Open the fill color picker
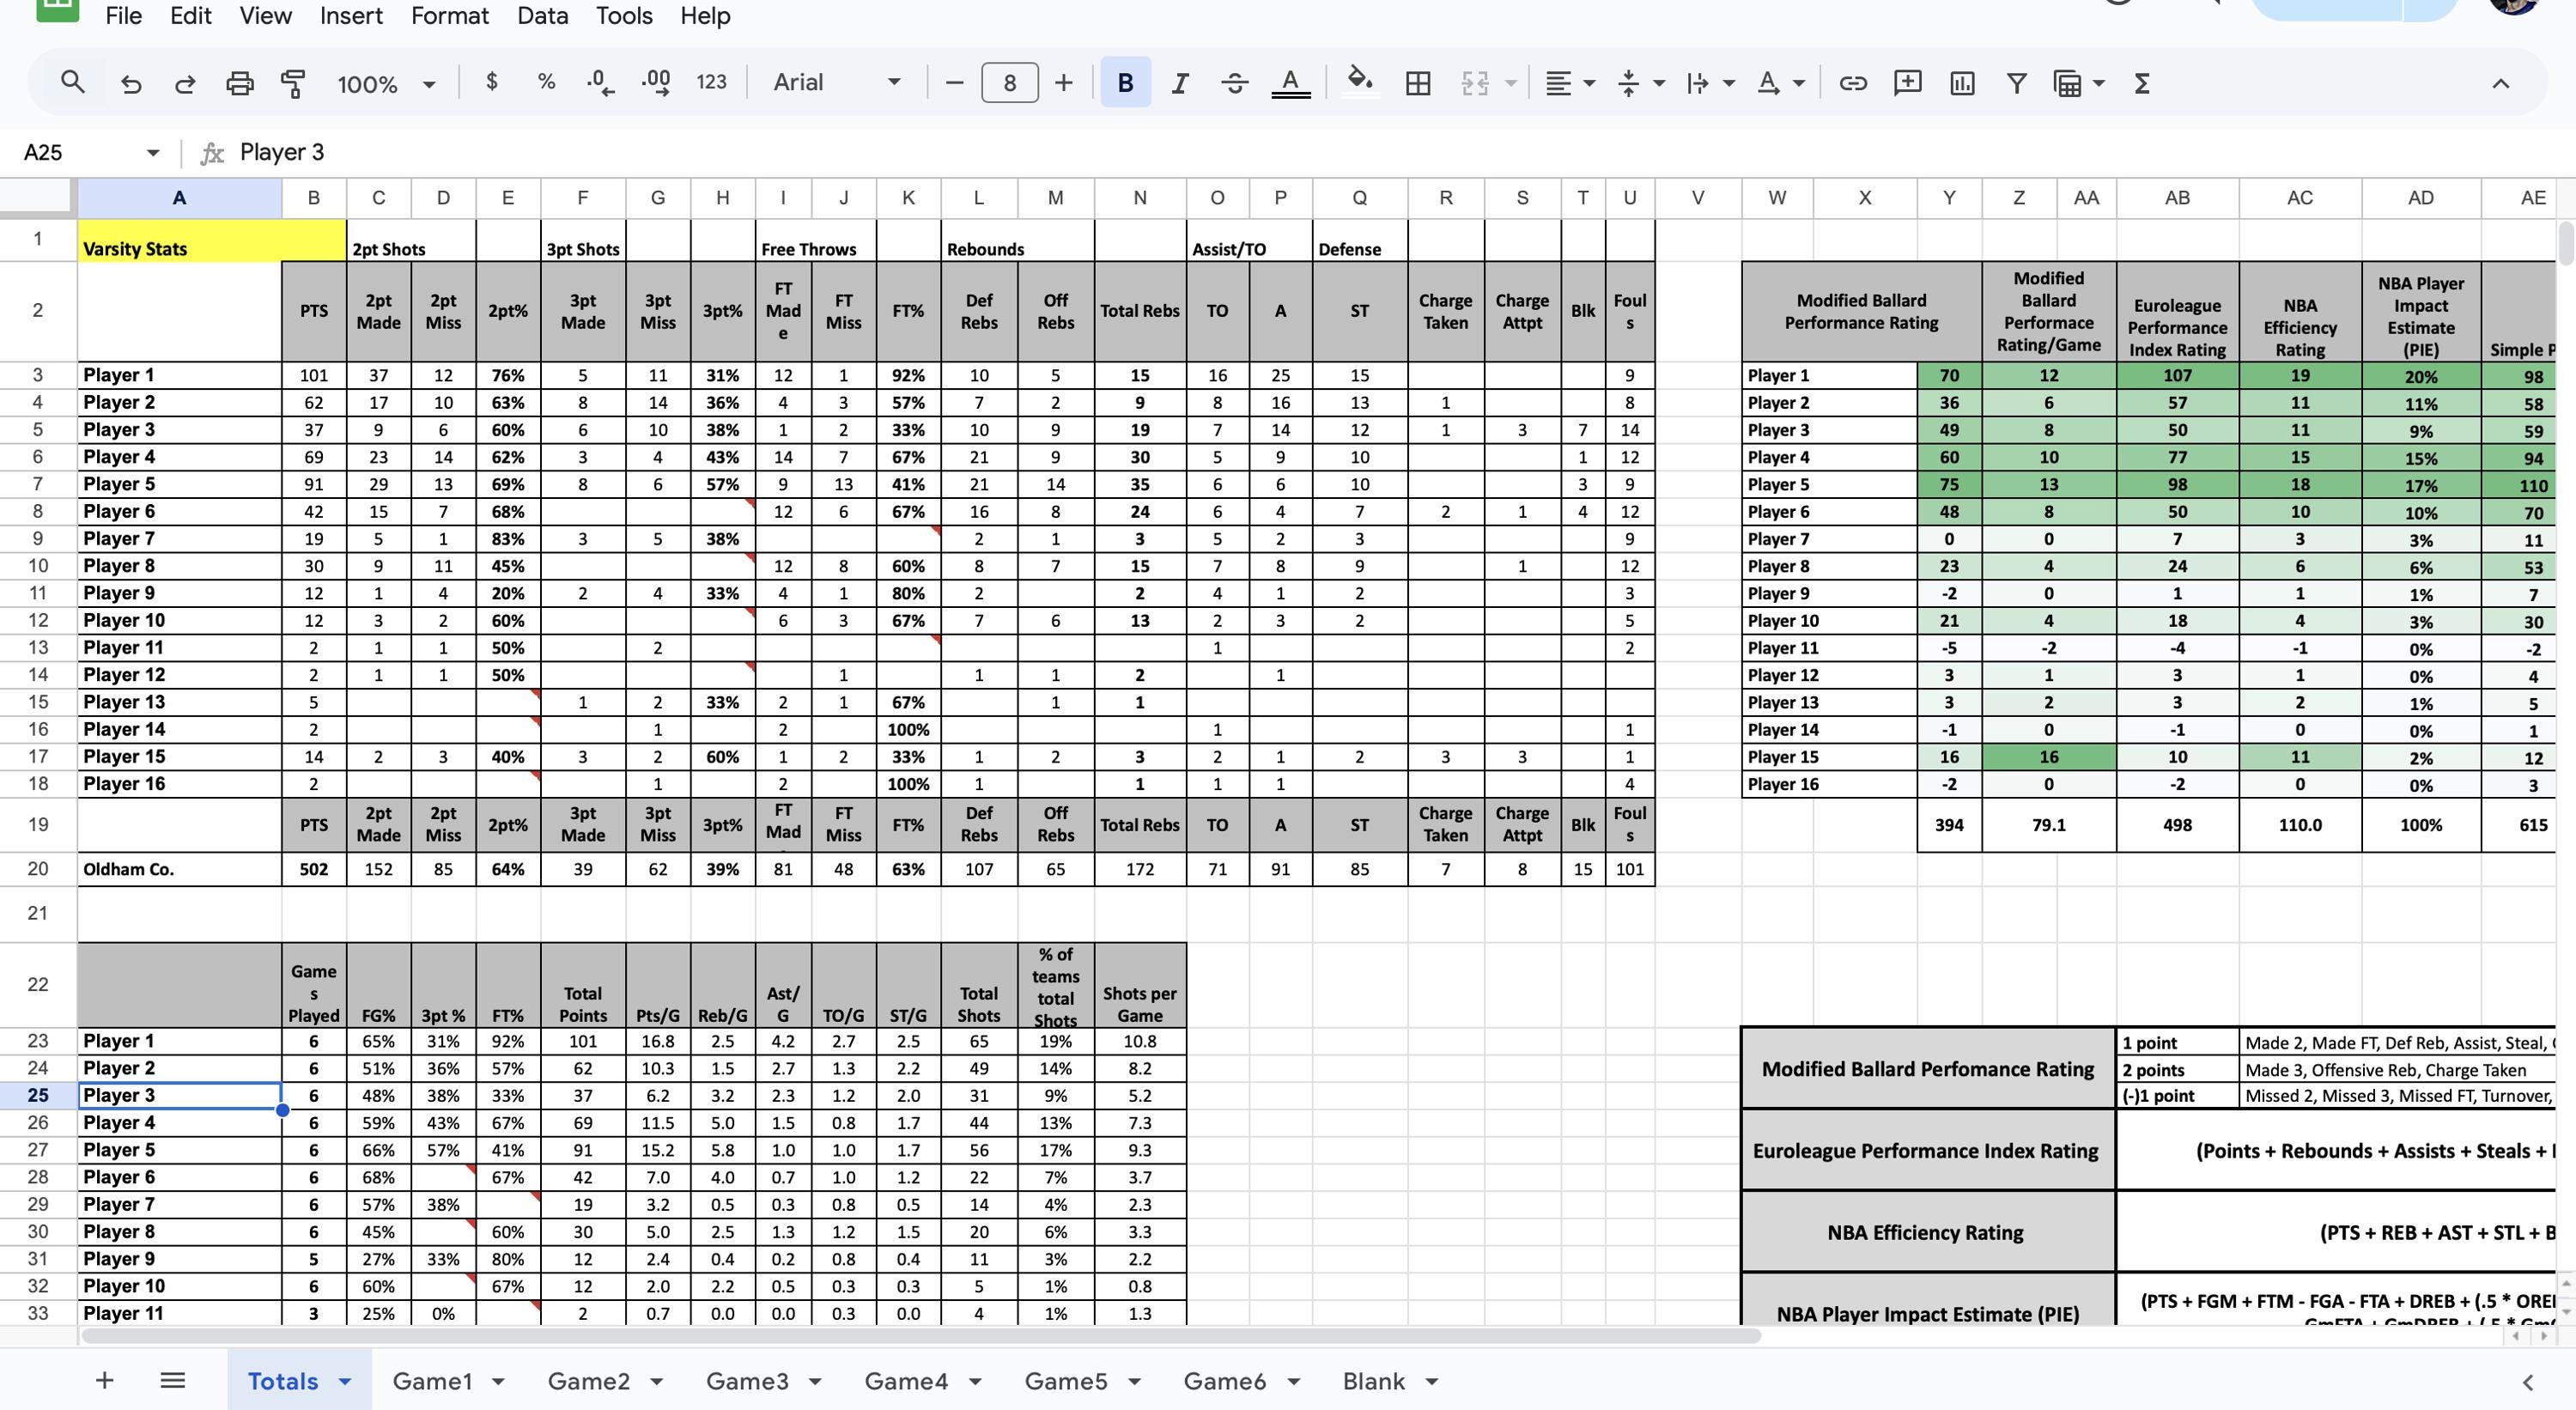2576x1410 pixels. coord(1358,82)
